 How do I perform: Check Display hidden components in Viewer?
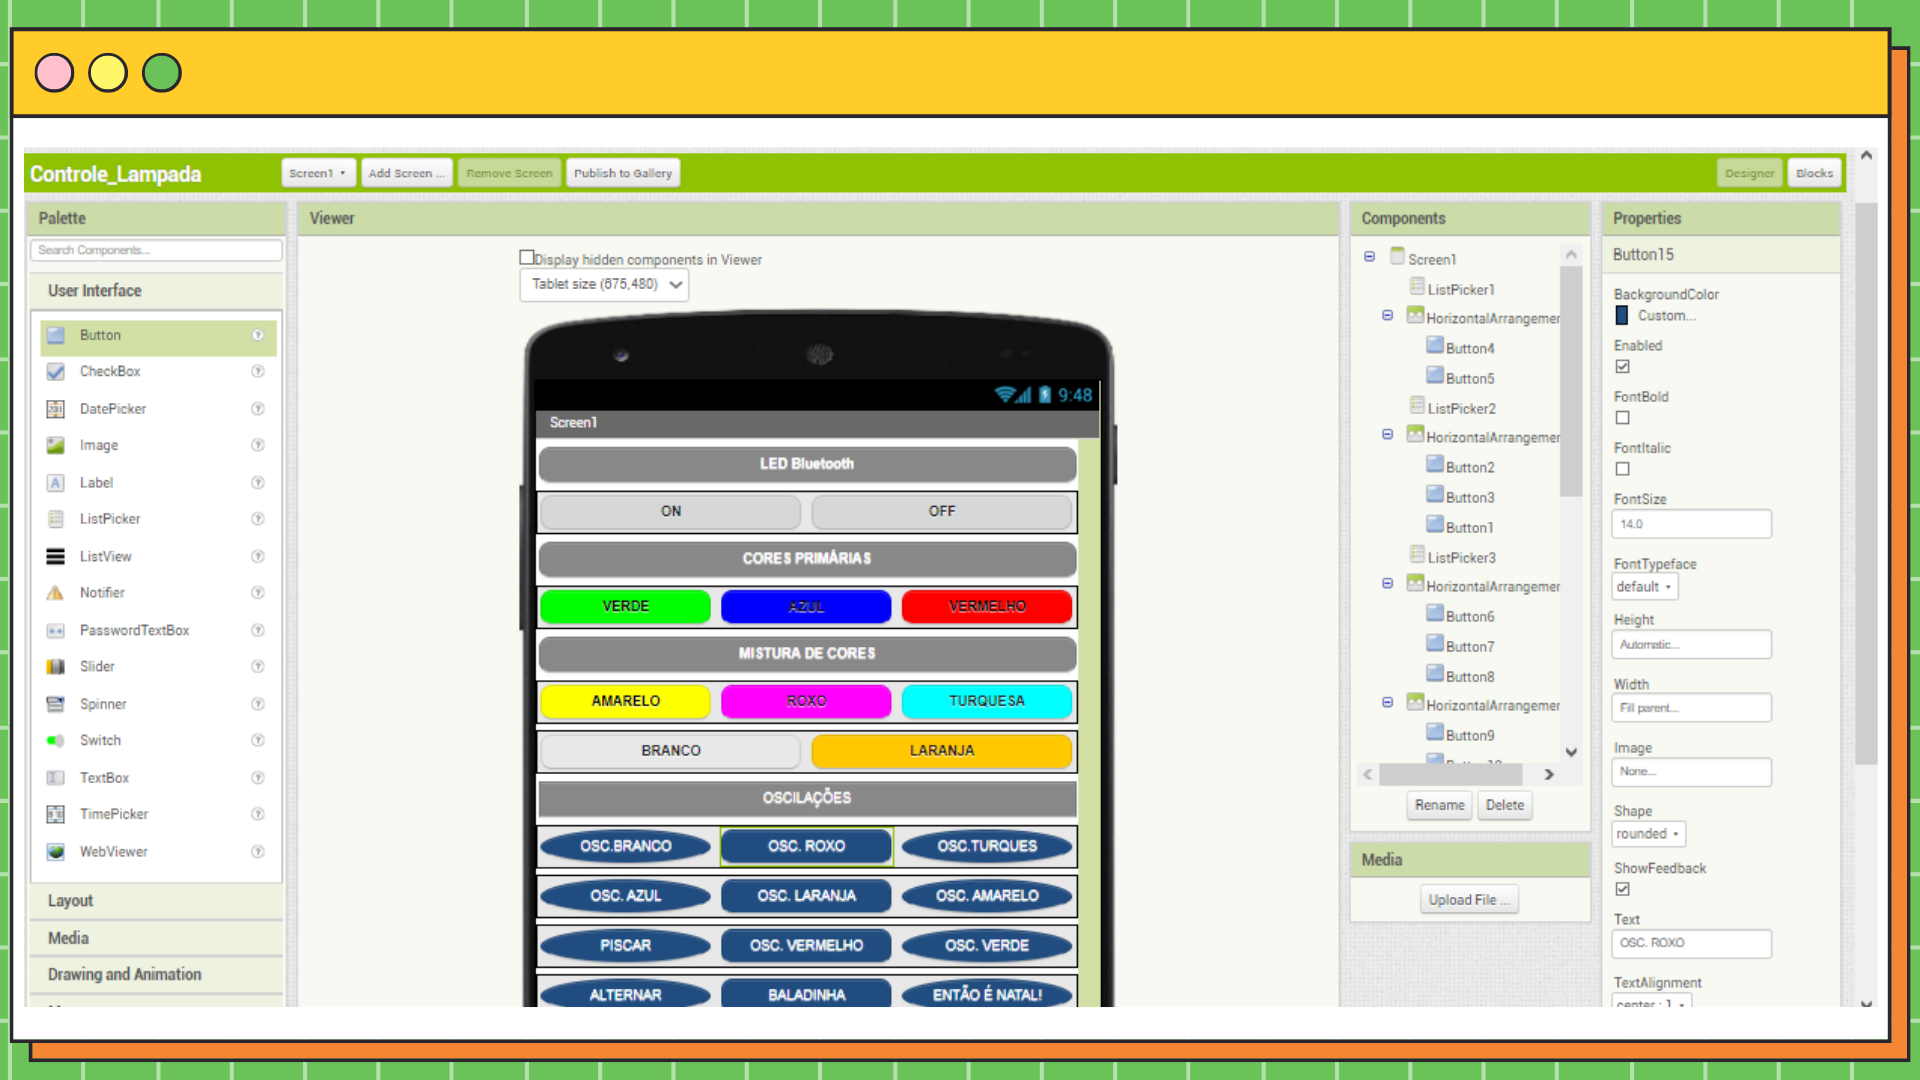(527, 258)
